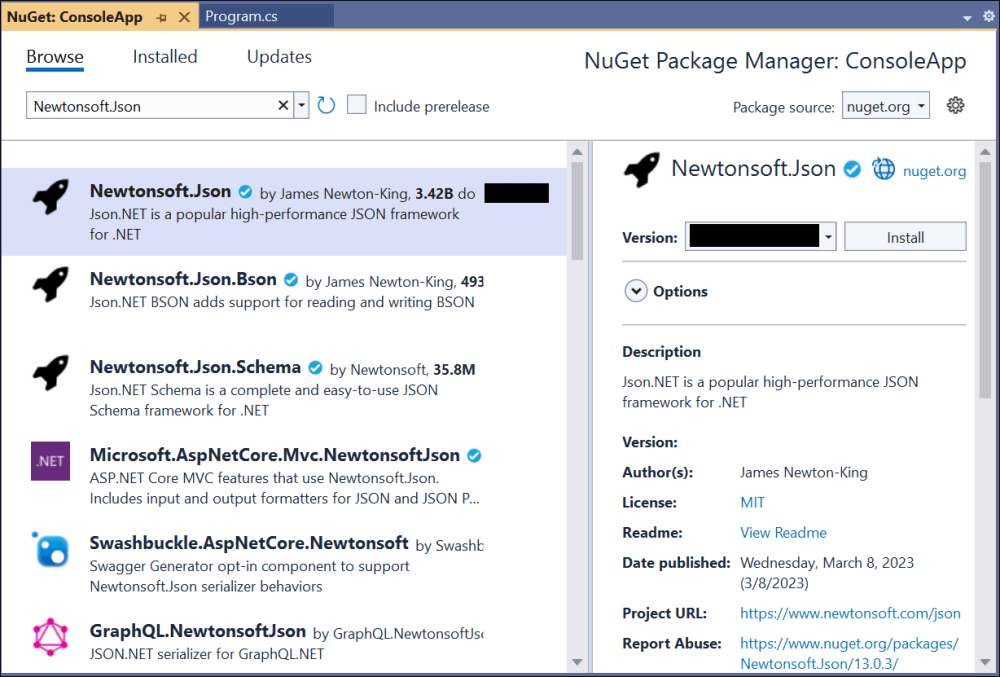Screen dimensions: 1000x677
Task: Click the globe icon next to nuget.org
Action: click(883, 169)
